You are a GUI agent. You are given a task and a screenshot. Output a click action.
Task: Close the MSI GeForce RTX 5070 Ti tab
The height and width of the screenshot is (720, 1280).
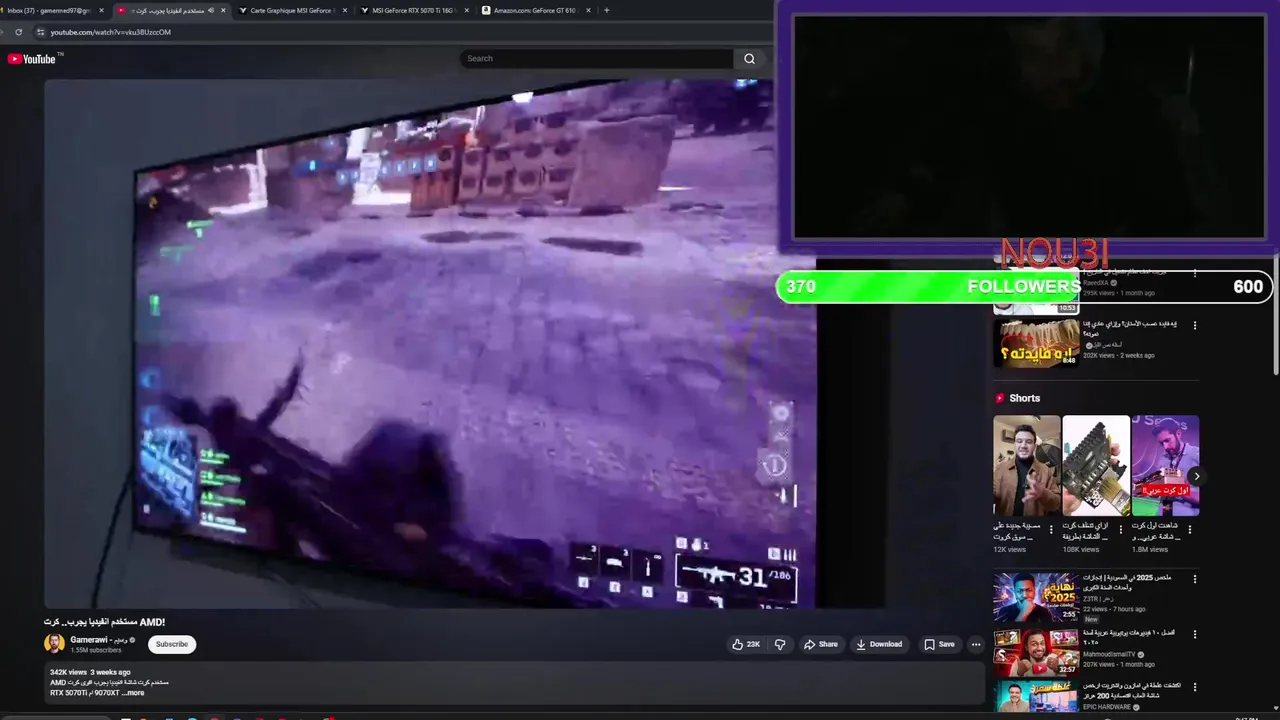[x=467, y=10]
